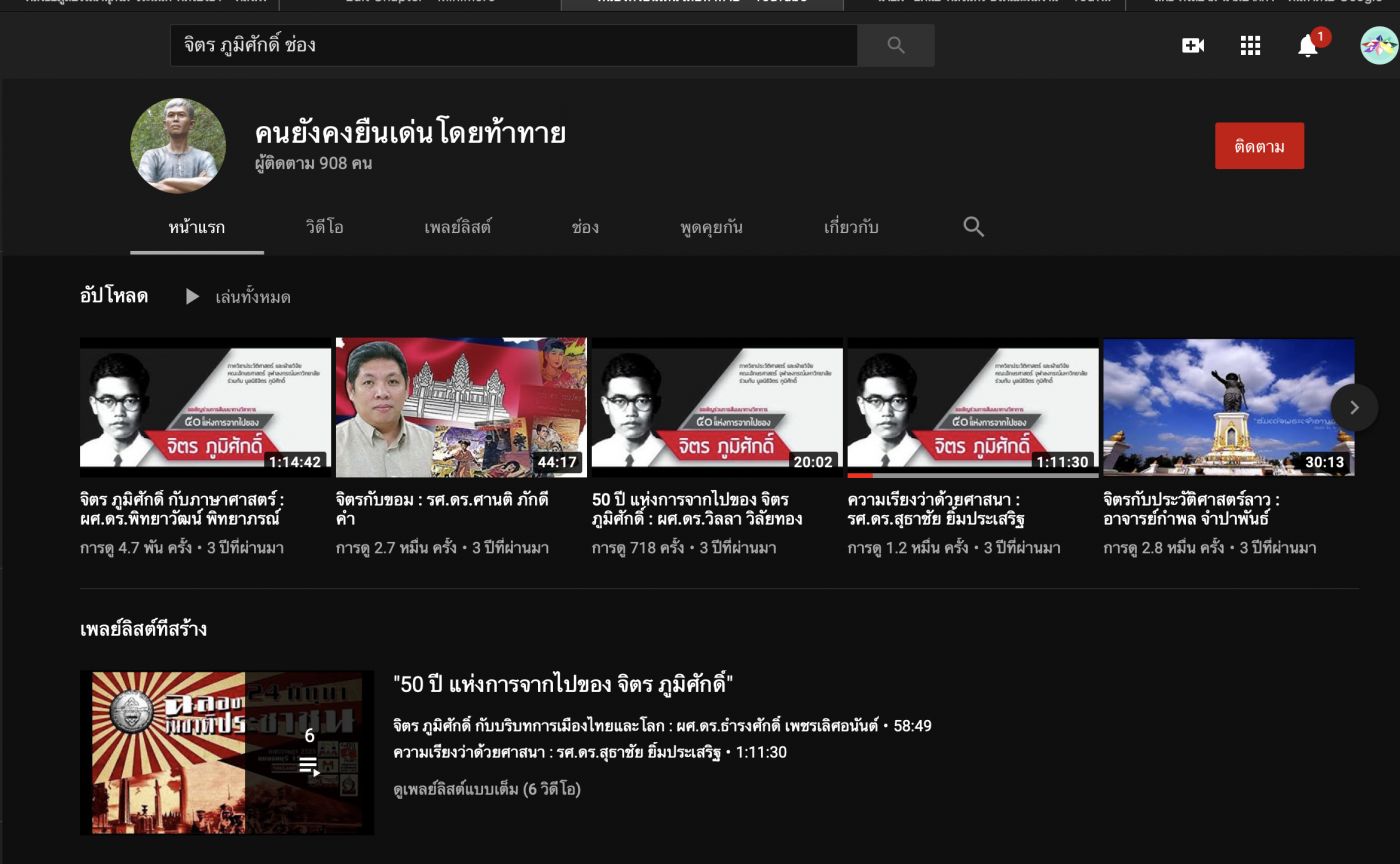Click the playlist queue icon on thumbnail
This screenshot has height=864, width=1400.
pos(309,766)
